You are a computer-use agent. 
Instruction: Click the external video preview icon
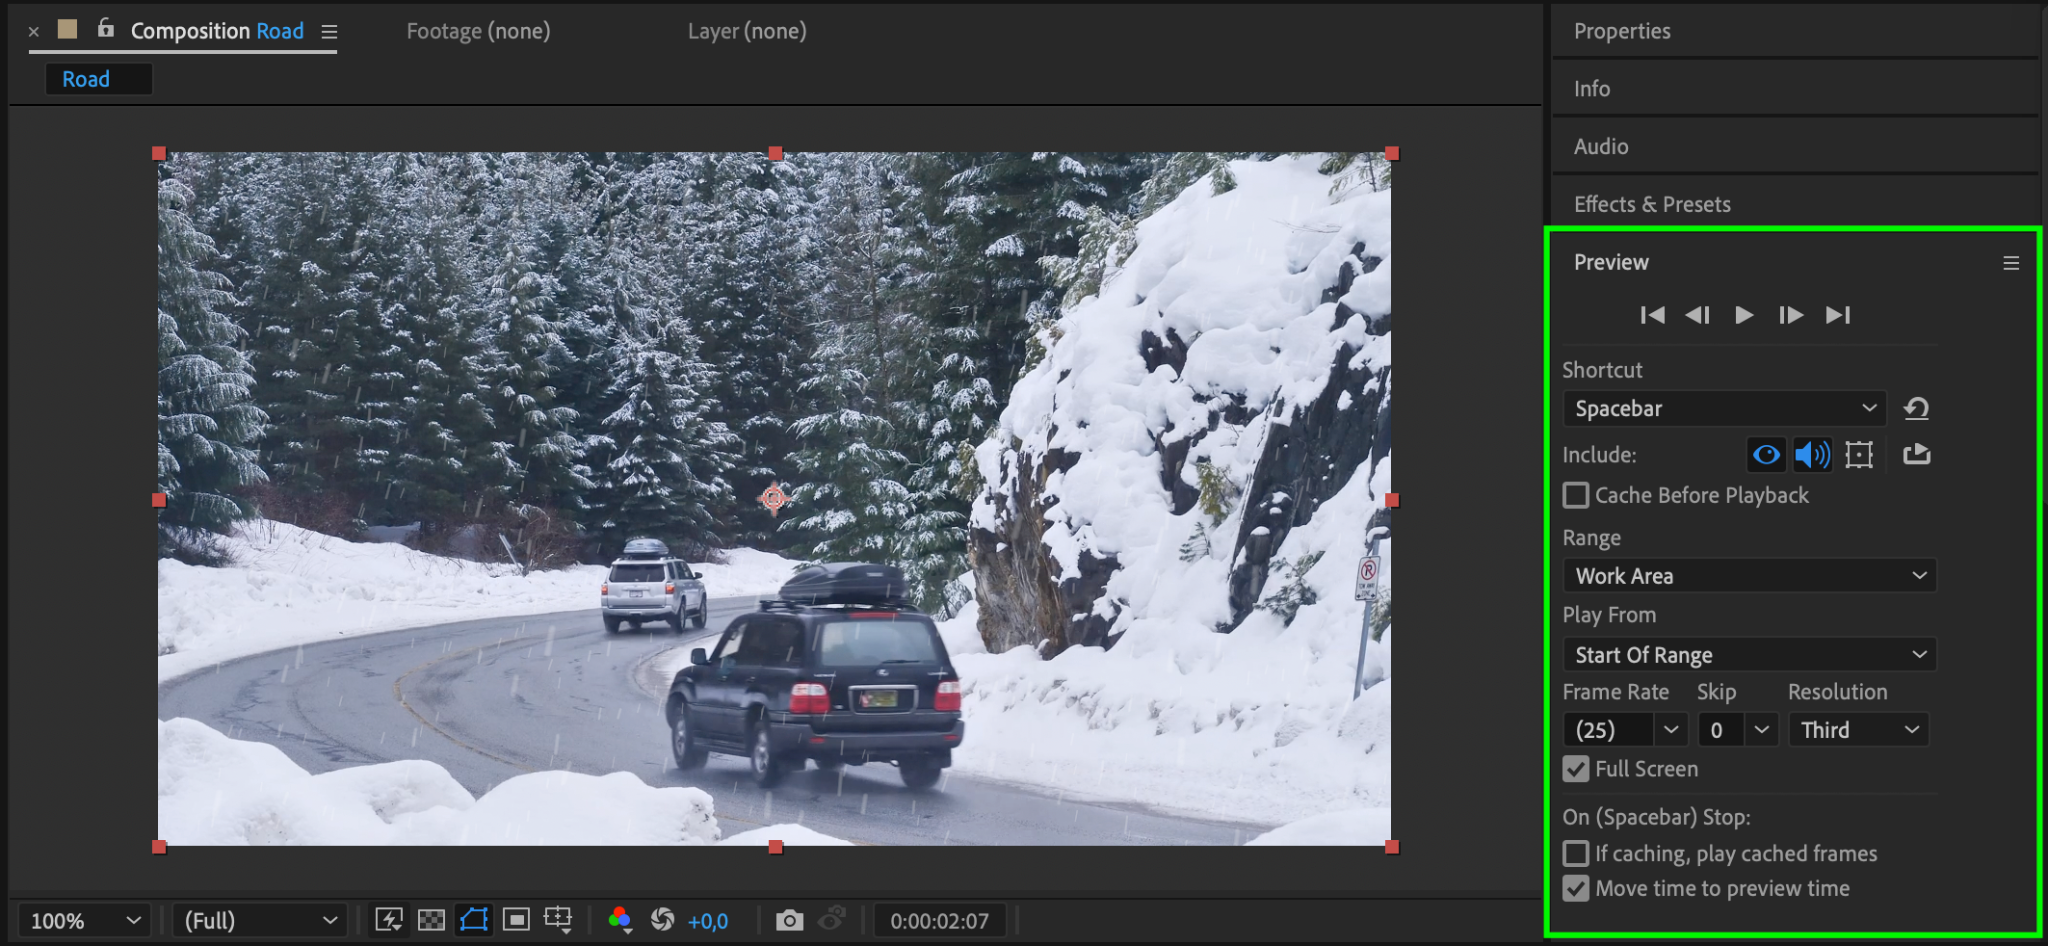1916,455
